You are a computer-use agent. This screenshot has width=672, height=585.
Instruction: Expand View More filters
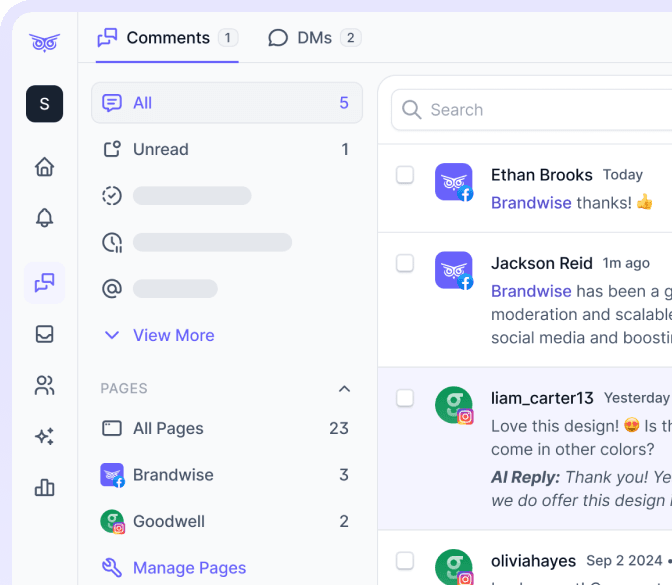159,335
